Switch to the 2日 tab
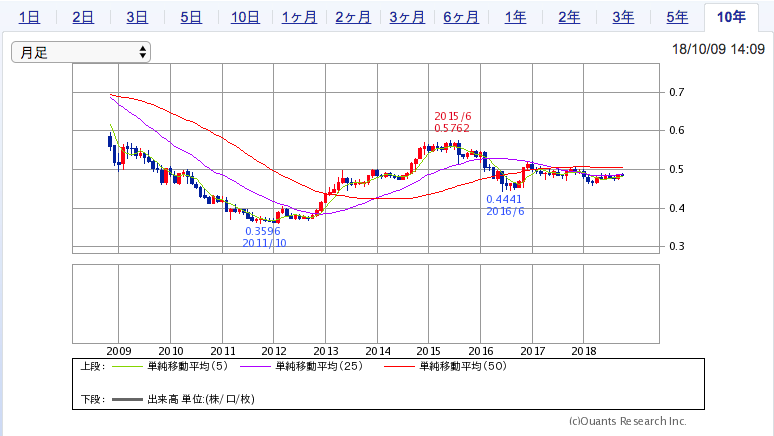The height and width of the screenshot is (436, 774). (84, 17)
